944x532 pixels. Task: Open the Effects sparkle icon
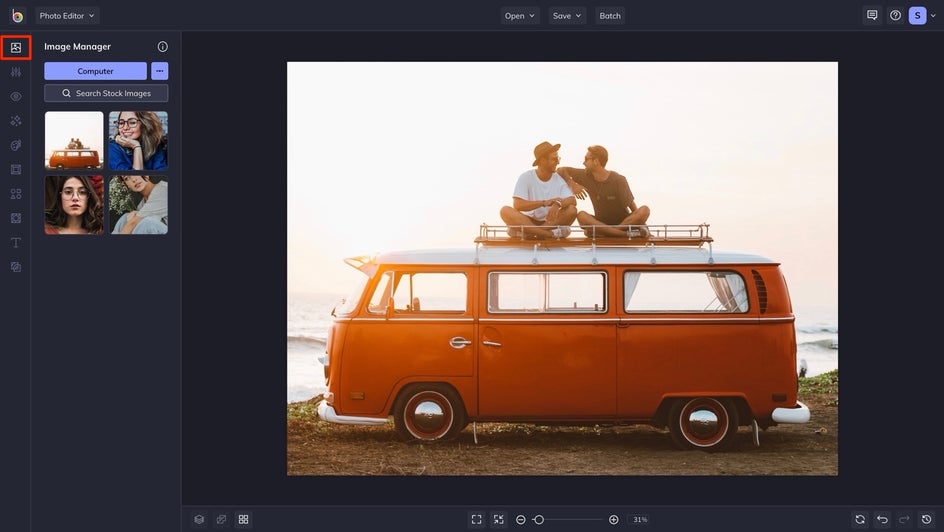click(x=16, y=121)
